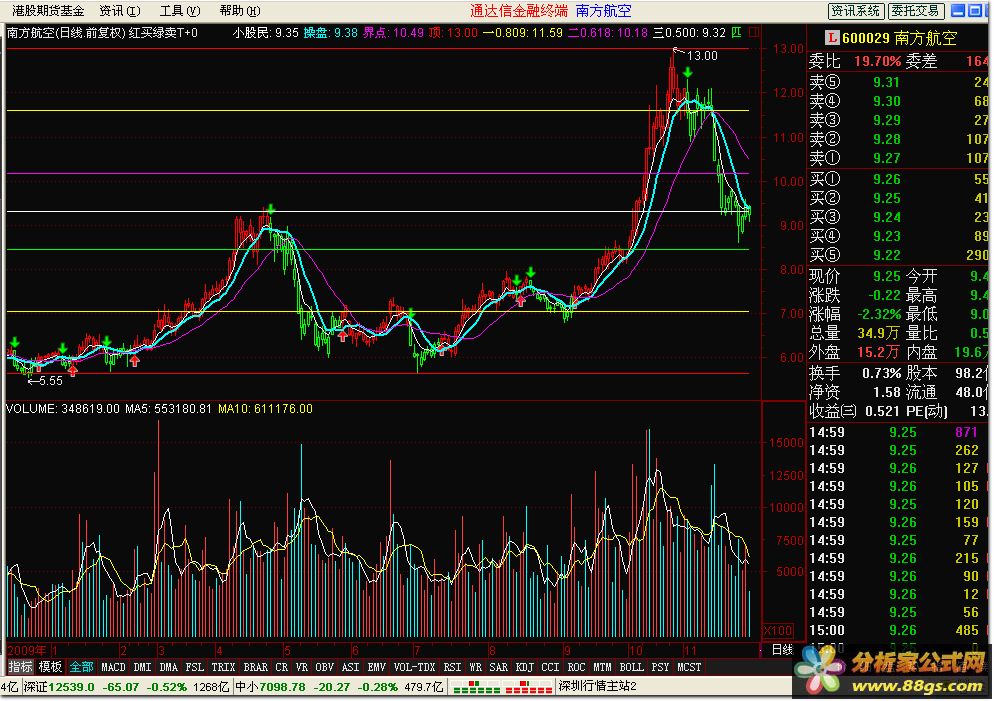Switch indicator to VR

coord(302,667)
